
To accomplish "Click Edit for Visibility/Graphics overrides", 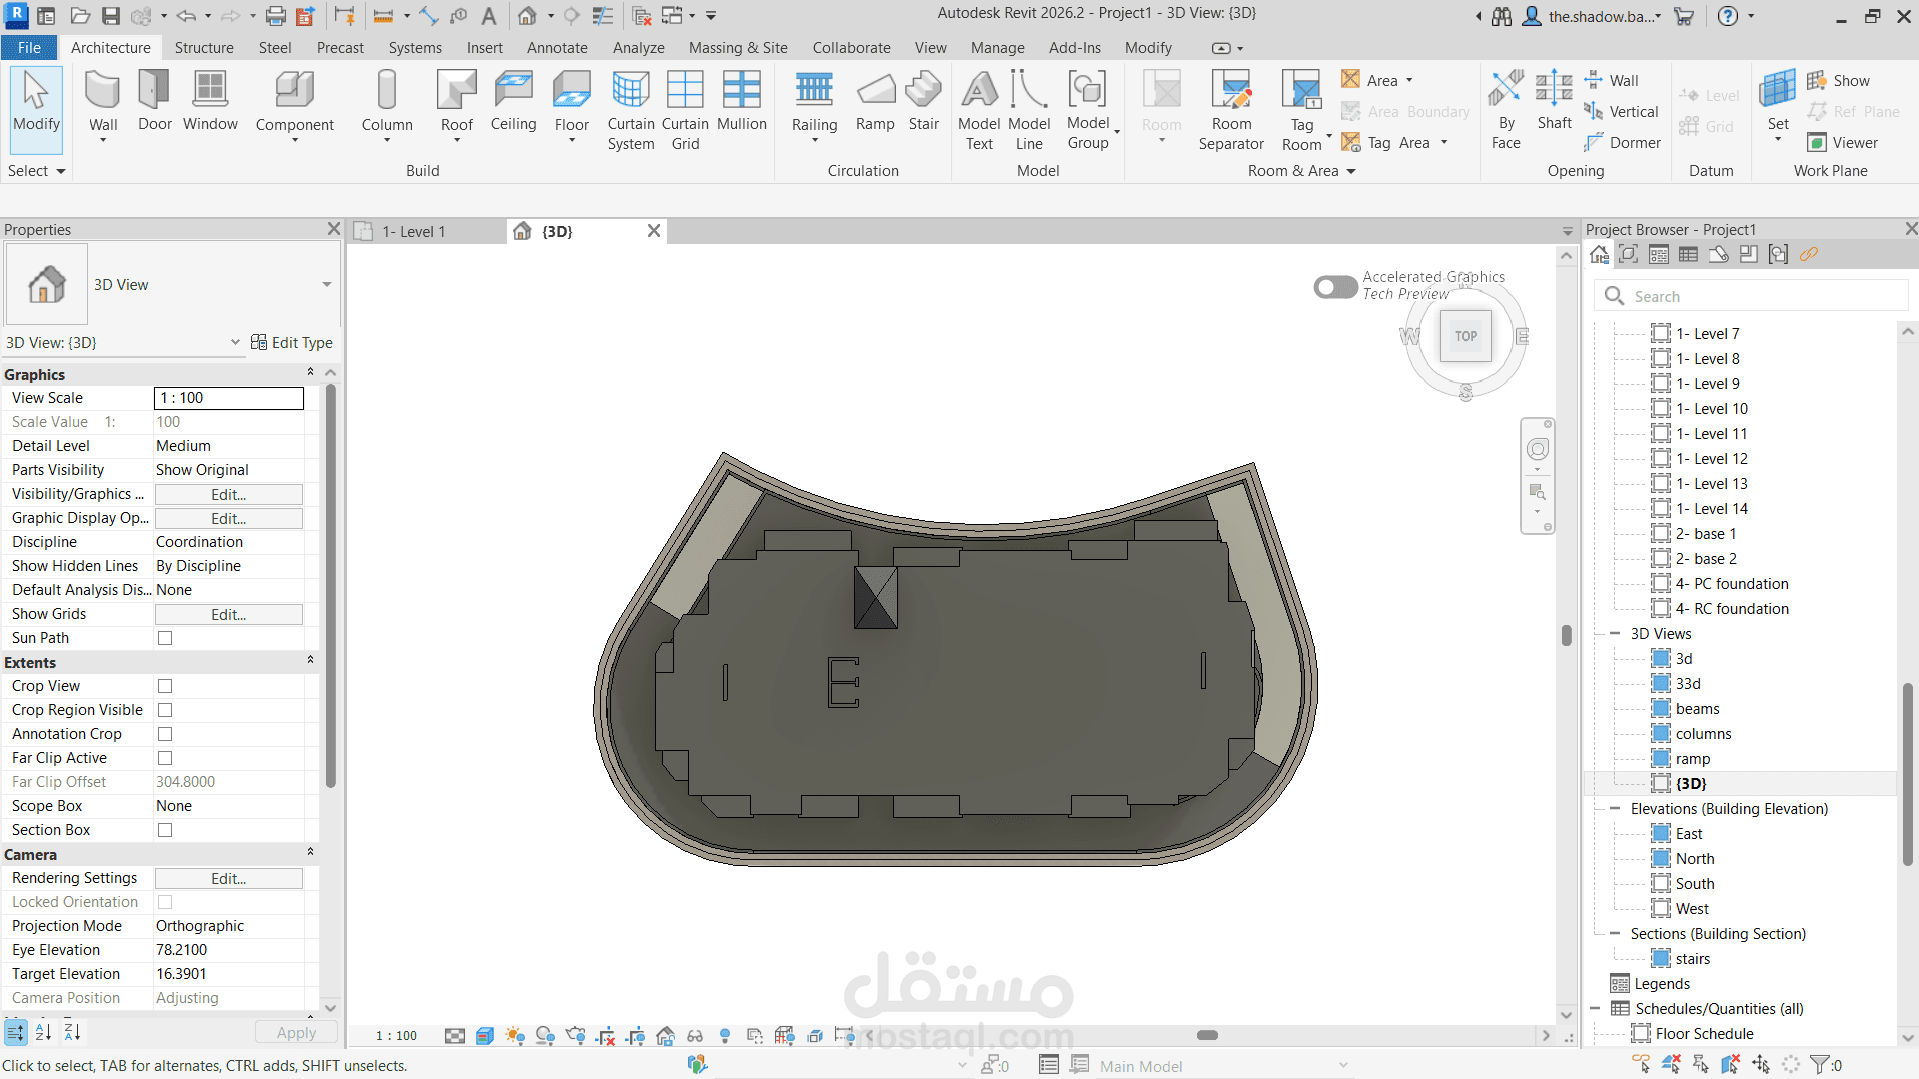I will 228,495.
